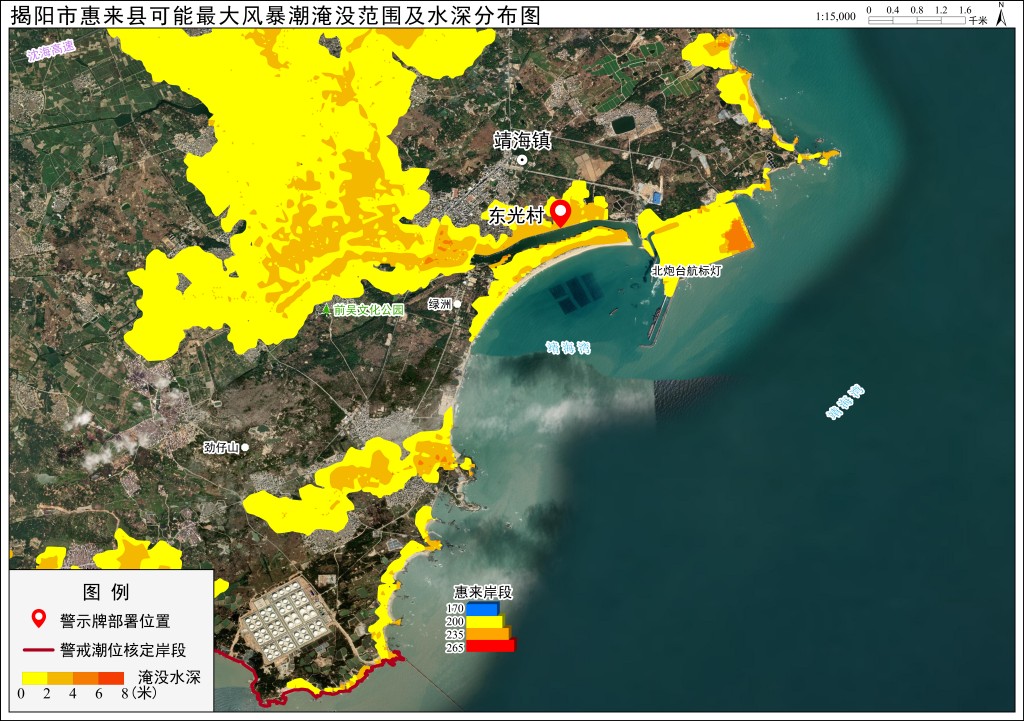
Task: Select the orange 235 bar under 惠来岸段
Action: 488,633
